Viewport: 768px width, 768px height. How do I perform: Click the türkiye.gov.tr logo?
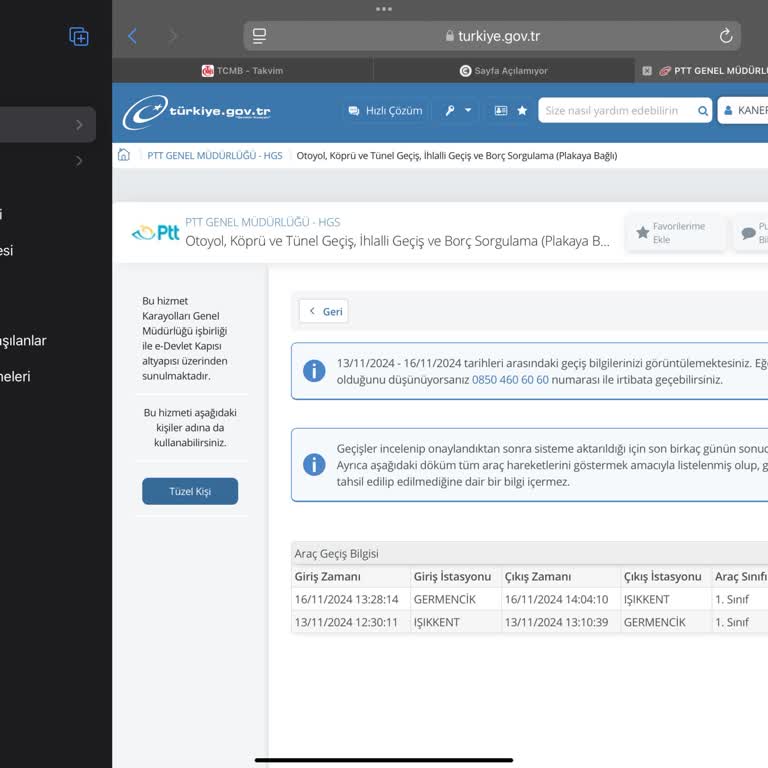pos(197,111)
